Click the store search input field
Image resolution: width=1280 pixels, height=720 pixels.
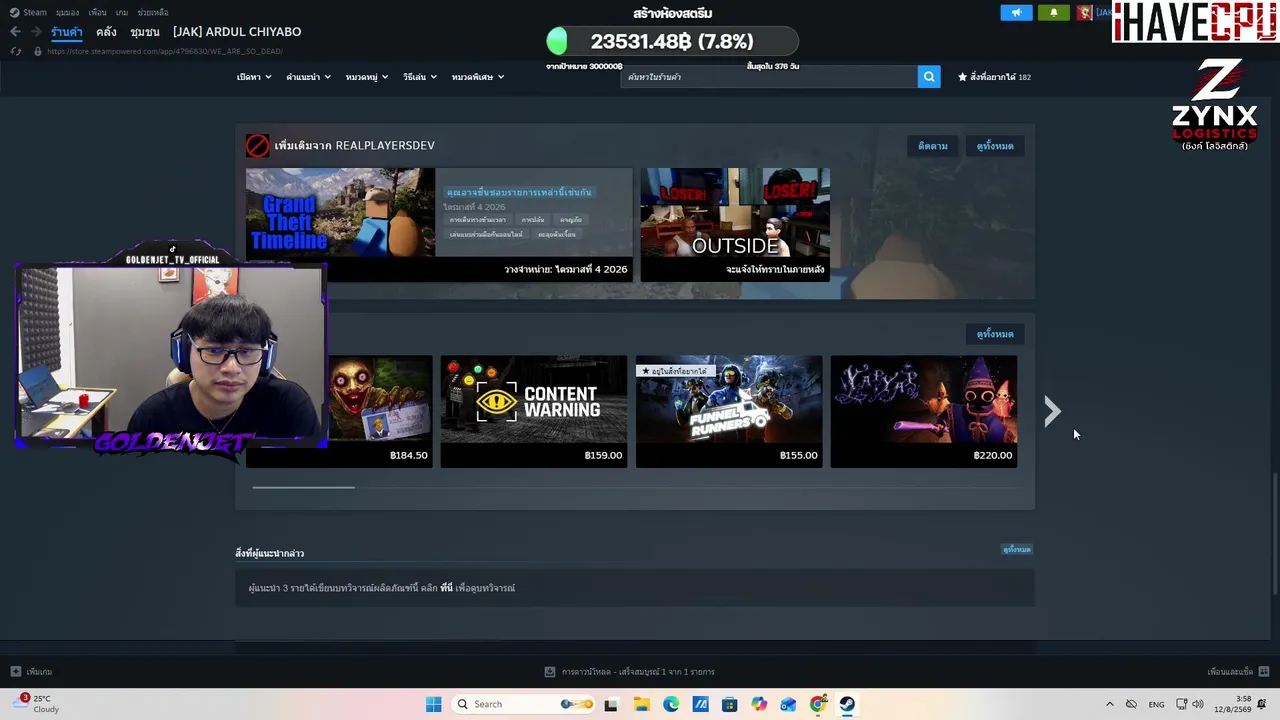[768, 77]
